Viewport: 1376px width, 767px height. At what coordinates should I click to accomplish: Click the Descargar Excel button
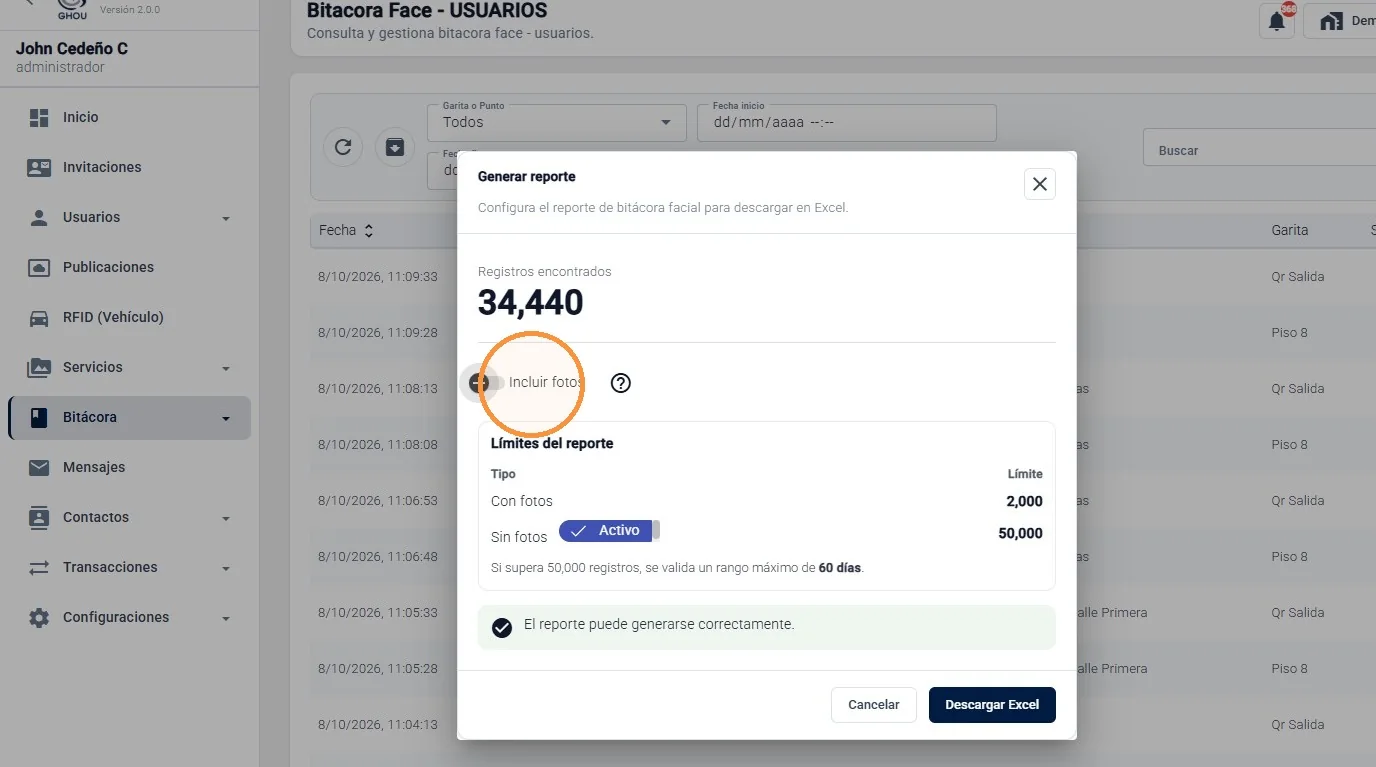[x=992, y=704]
